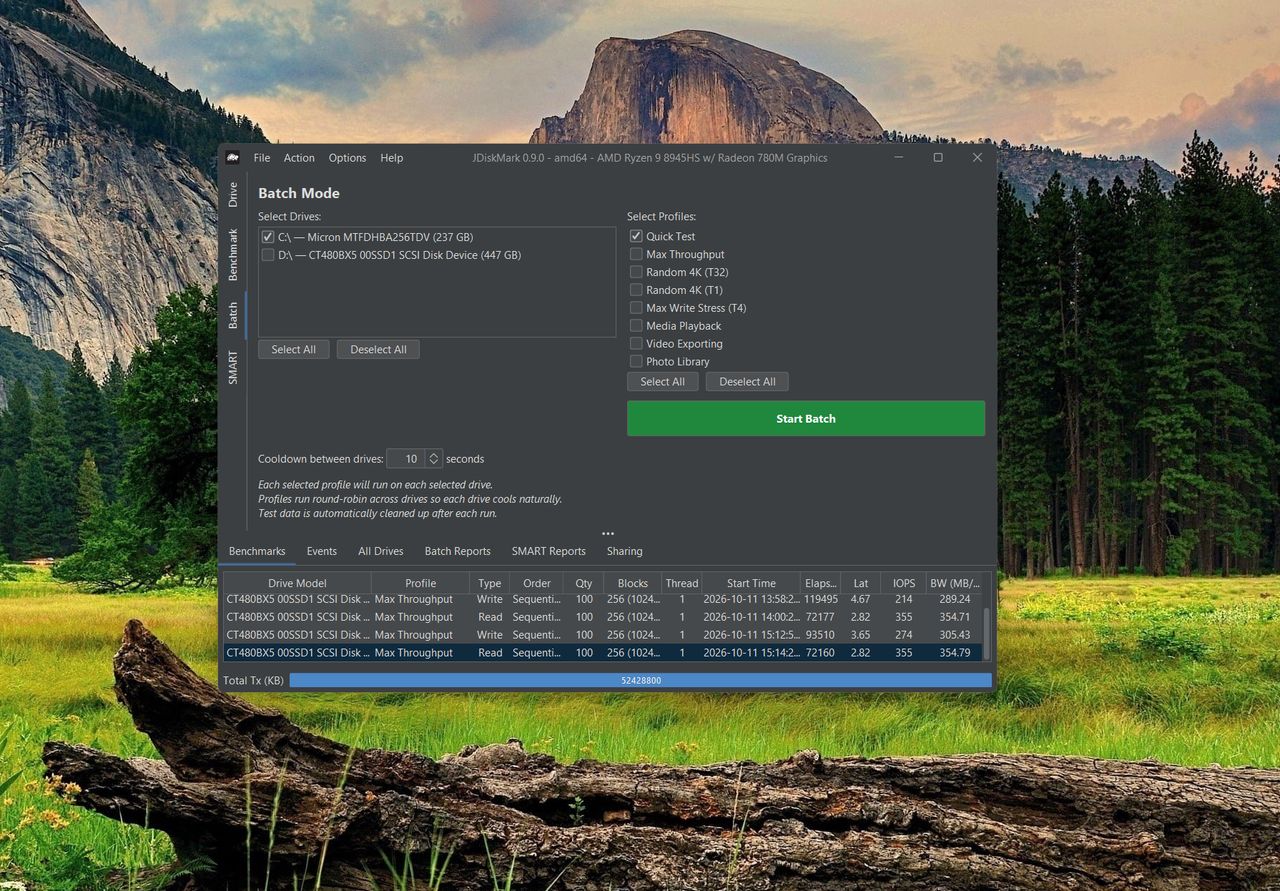Start the batch with the green button
The width and height of the screenshot is (1280, 891).
[x=806, y=419]
